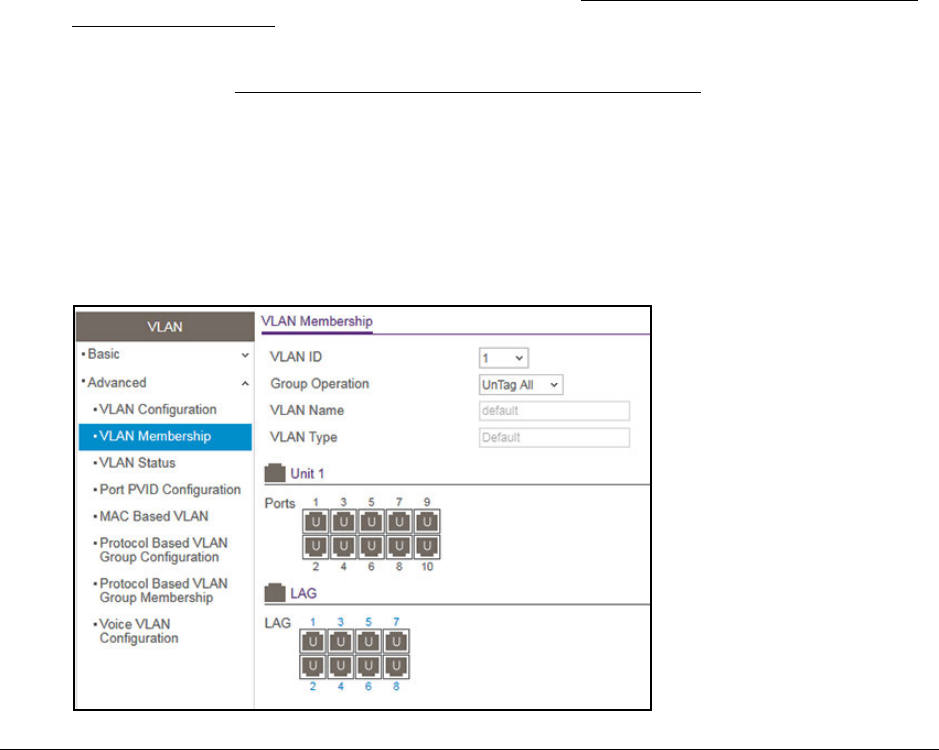
Task: Click the VLAN Name field
Action: 555,411
